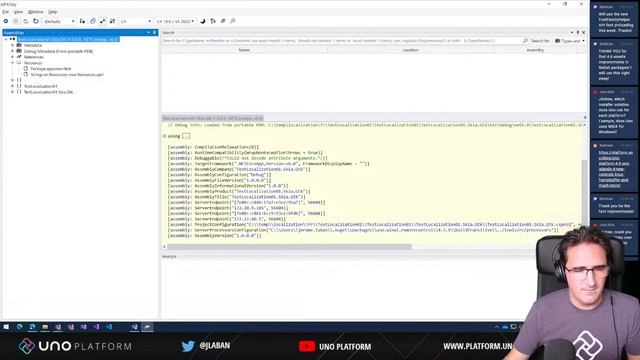
Task: Sort search results by Location column
Action: click(411, 50)
